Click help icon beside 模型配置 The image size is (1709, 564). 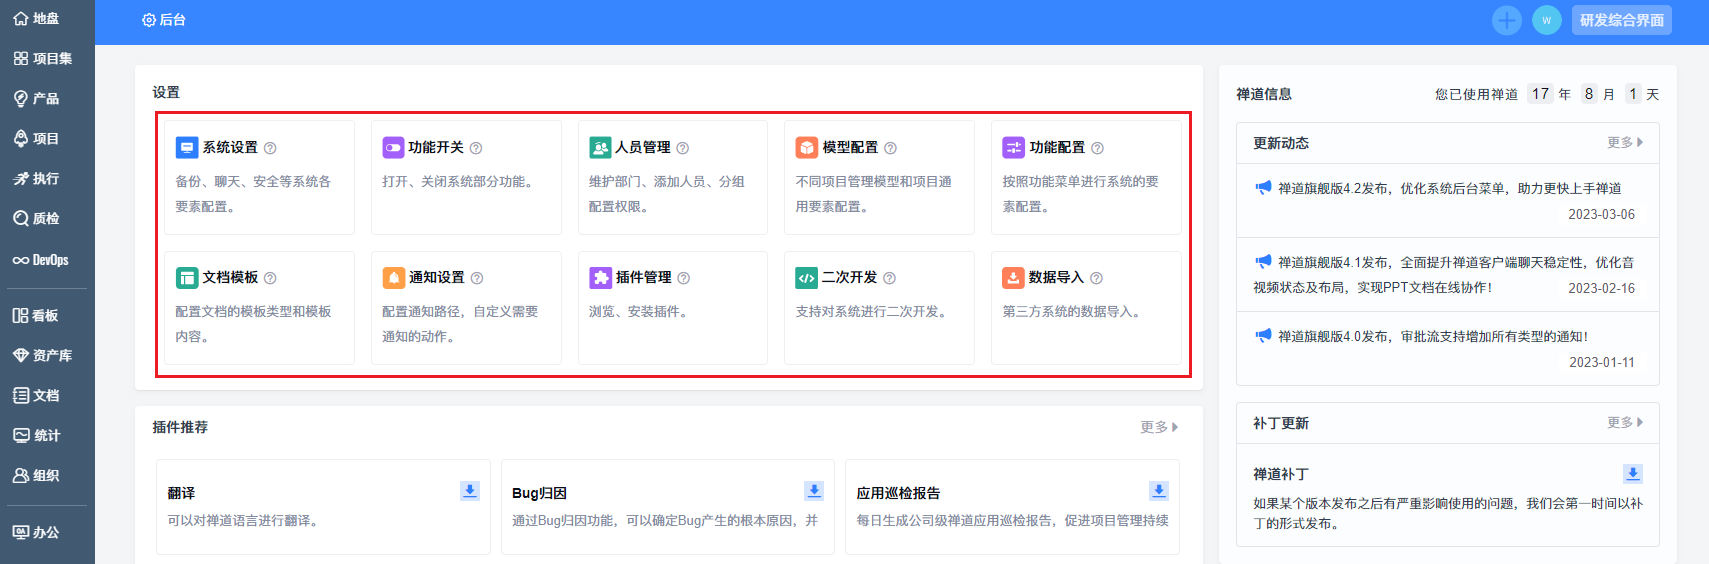pyautogui.click(x=890, y=148)
